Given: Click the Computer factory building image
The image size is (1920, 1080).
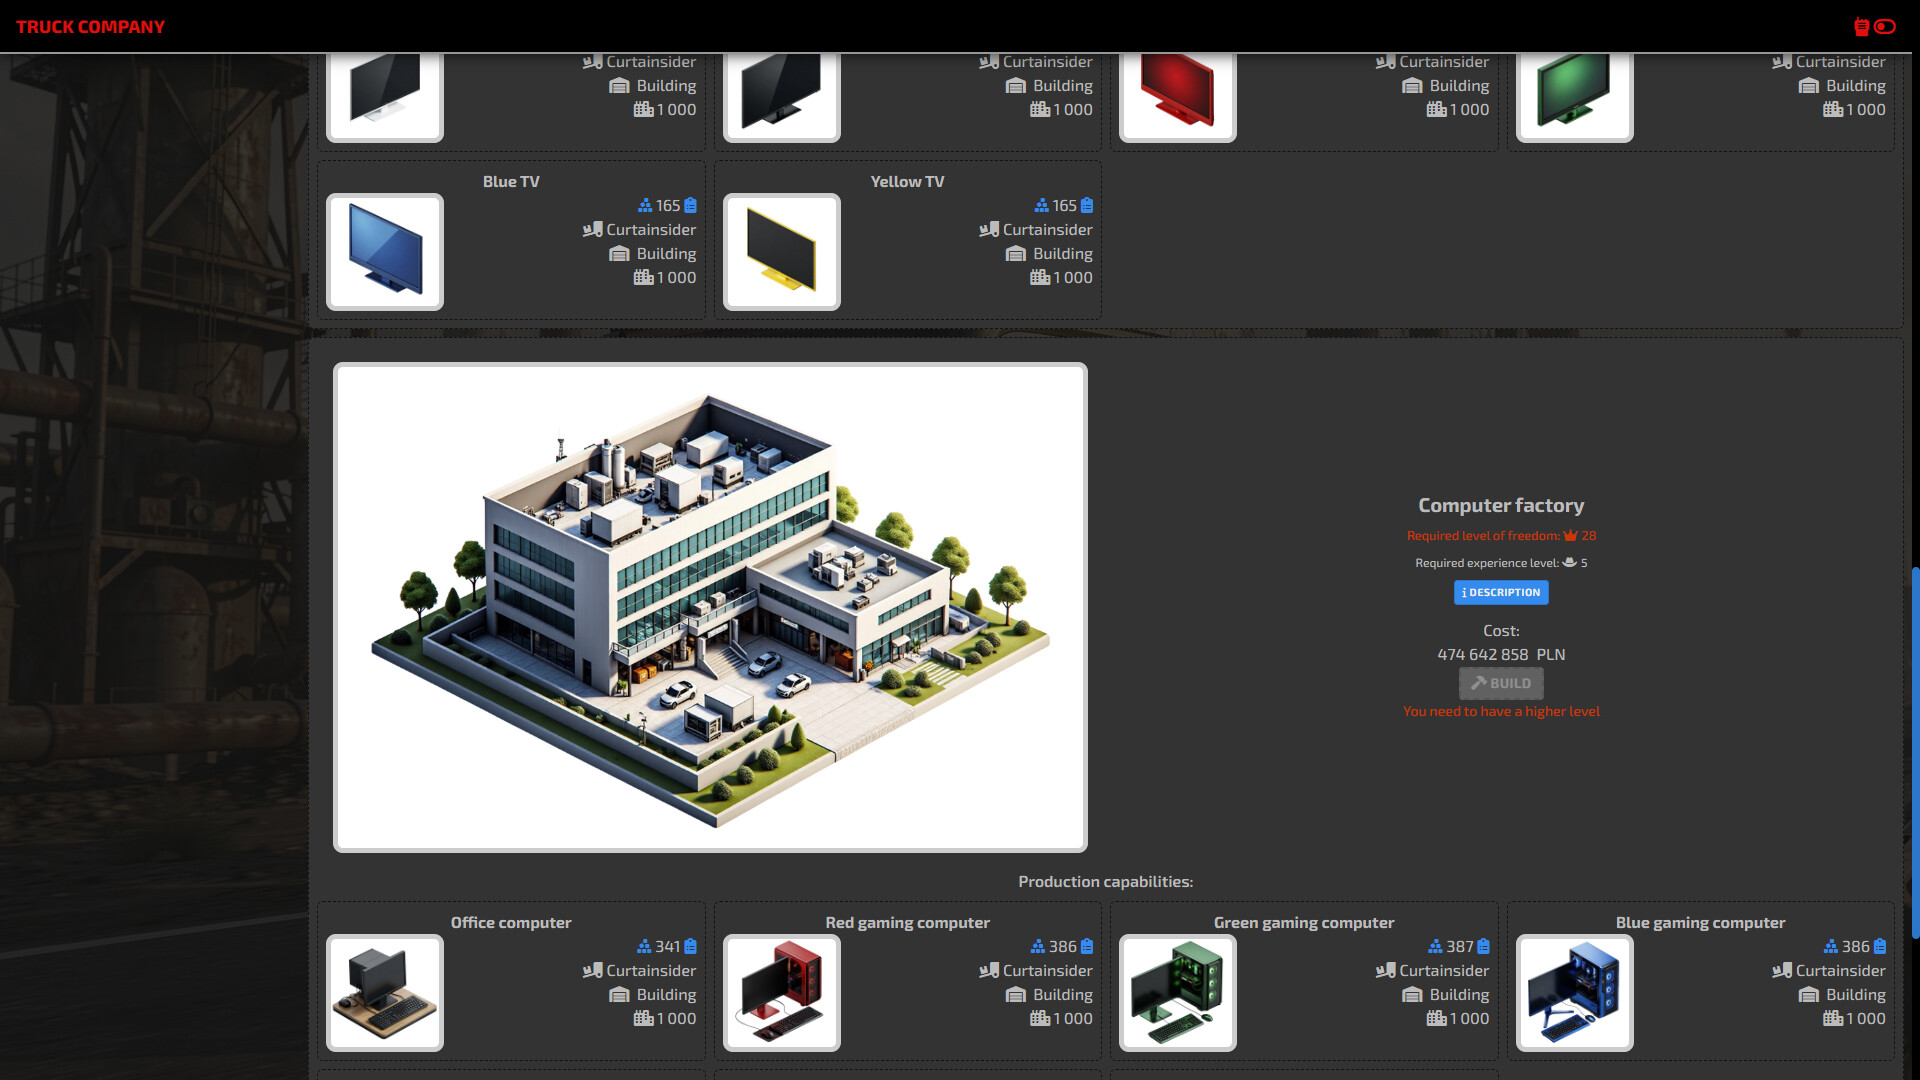Looking at the screenshot, I should (x=710, y=607).
